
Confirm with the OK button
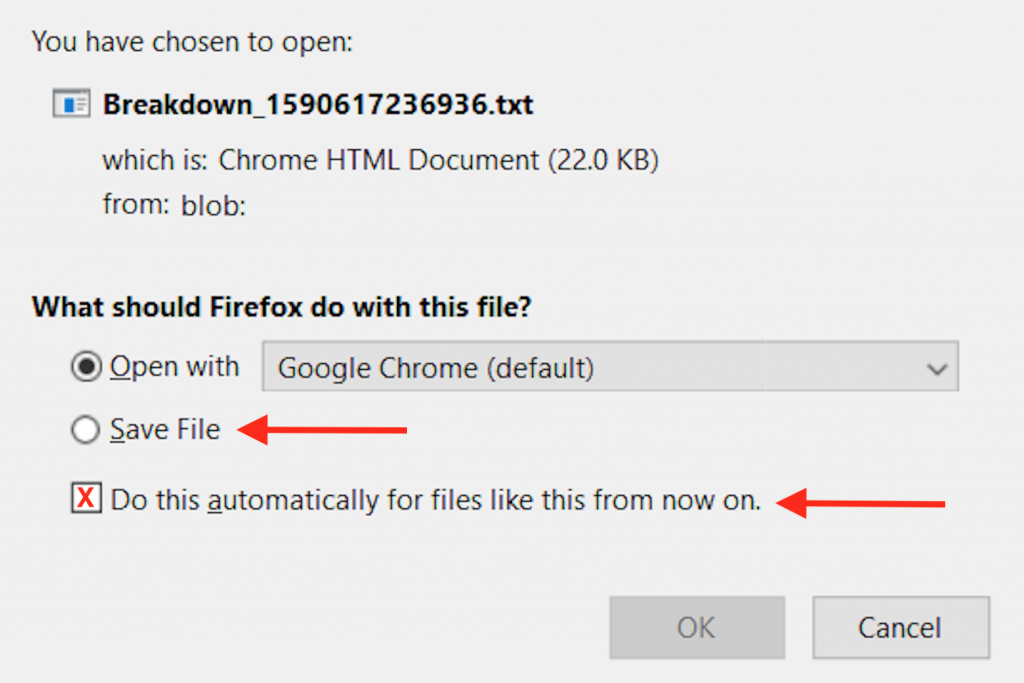click(x=697, y=627)
